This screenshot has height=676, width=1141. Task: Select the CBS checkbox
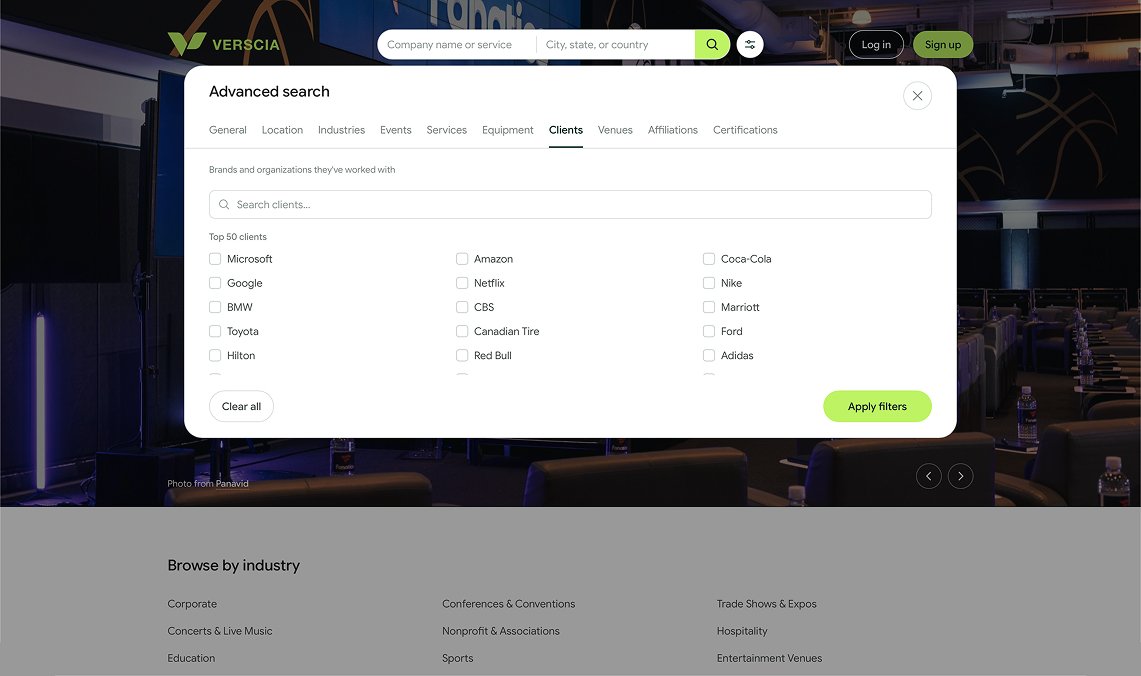click(x=462, y=307)
